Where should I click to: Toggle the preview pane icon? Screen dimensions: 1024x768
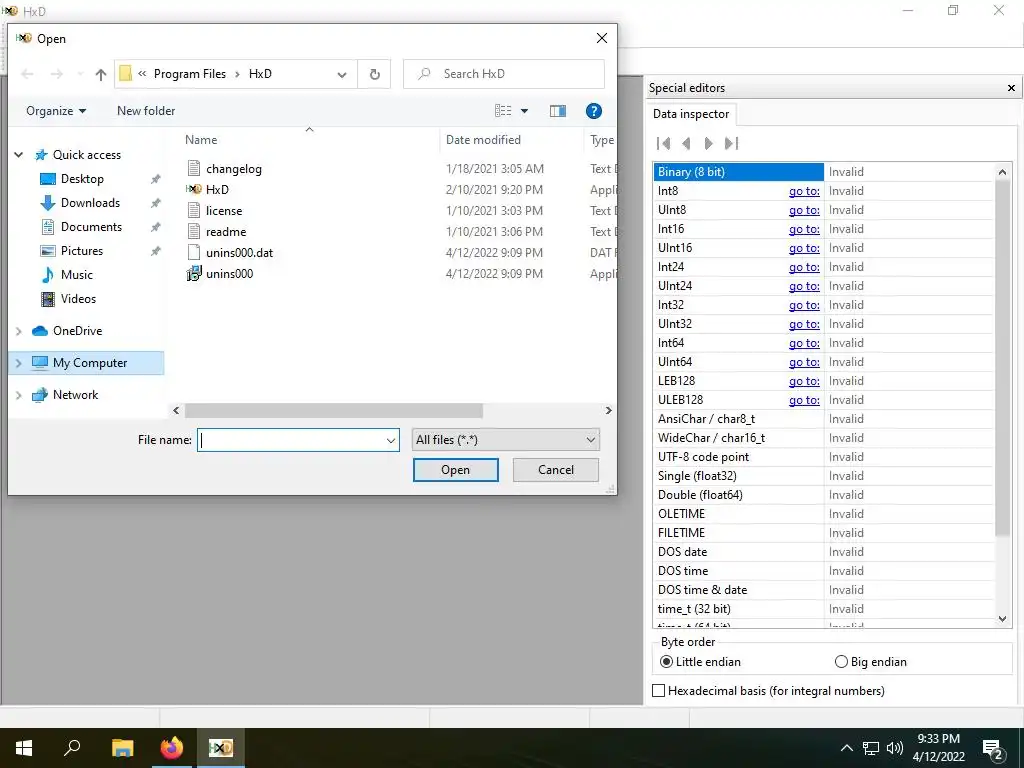(558, 111)
